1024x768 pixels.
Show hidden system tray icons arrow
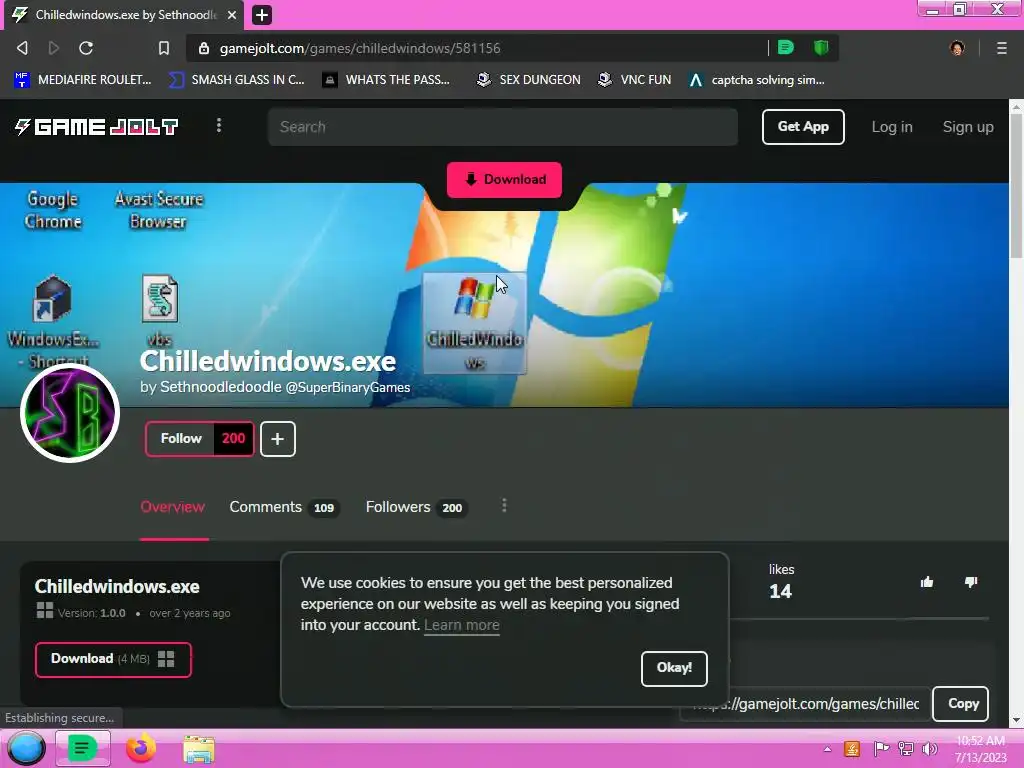[827, 749]
